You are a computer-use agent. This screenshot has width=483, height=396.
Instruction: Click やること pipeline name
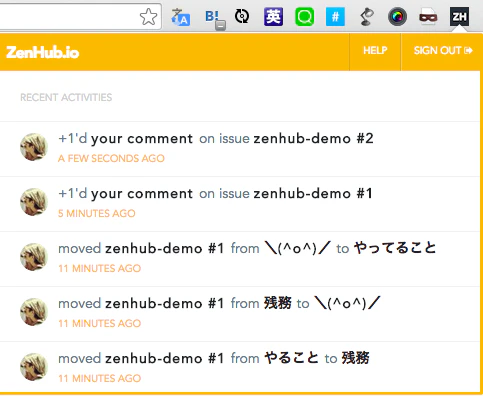click(292, 358)
